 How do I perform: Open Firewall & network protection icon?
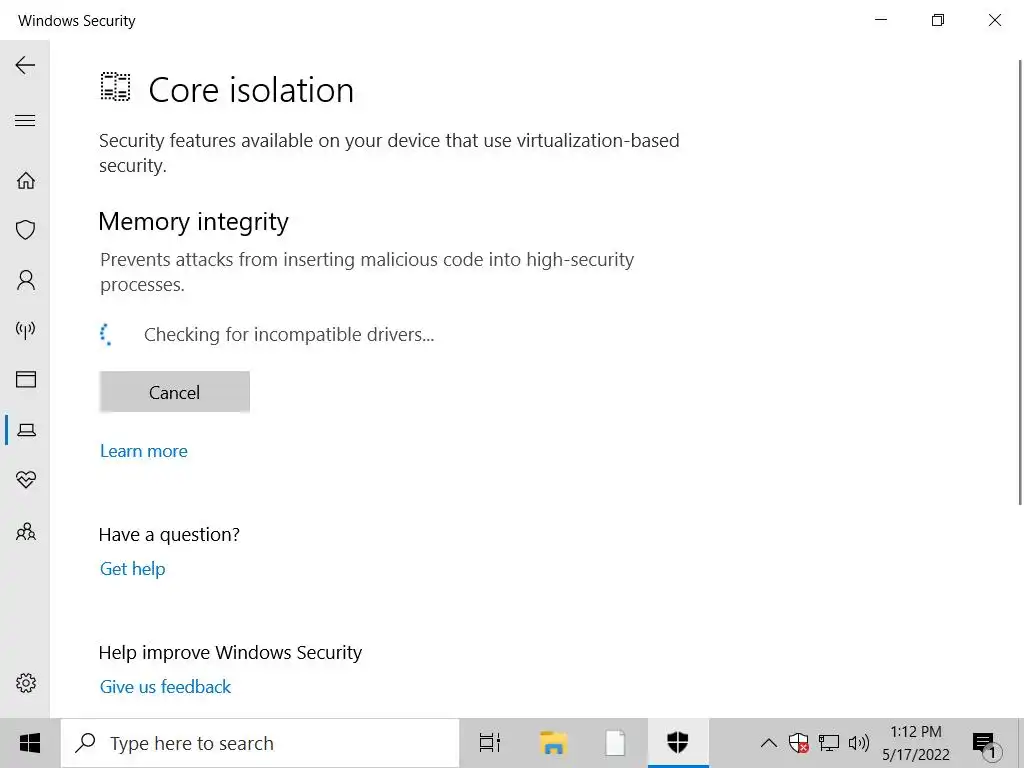26,330
